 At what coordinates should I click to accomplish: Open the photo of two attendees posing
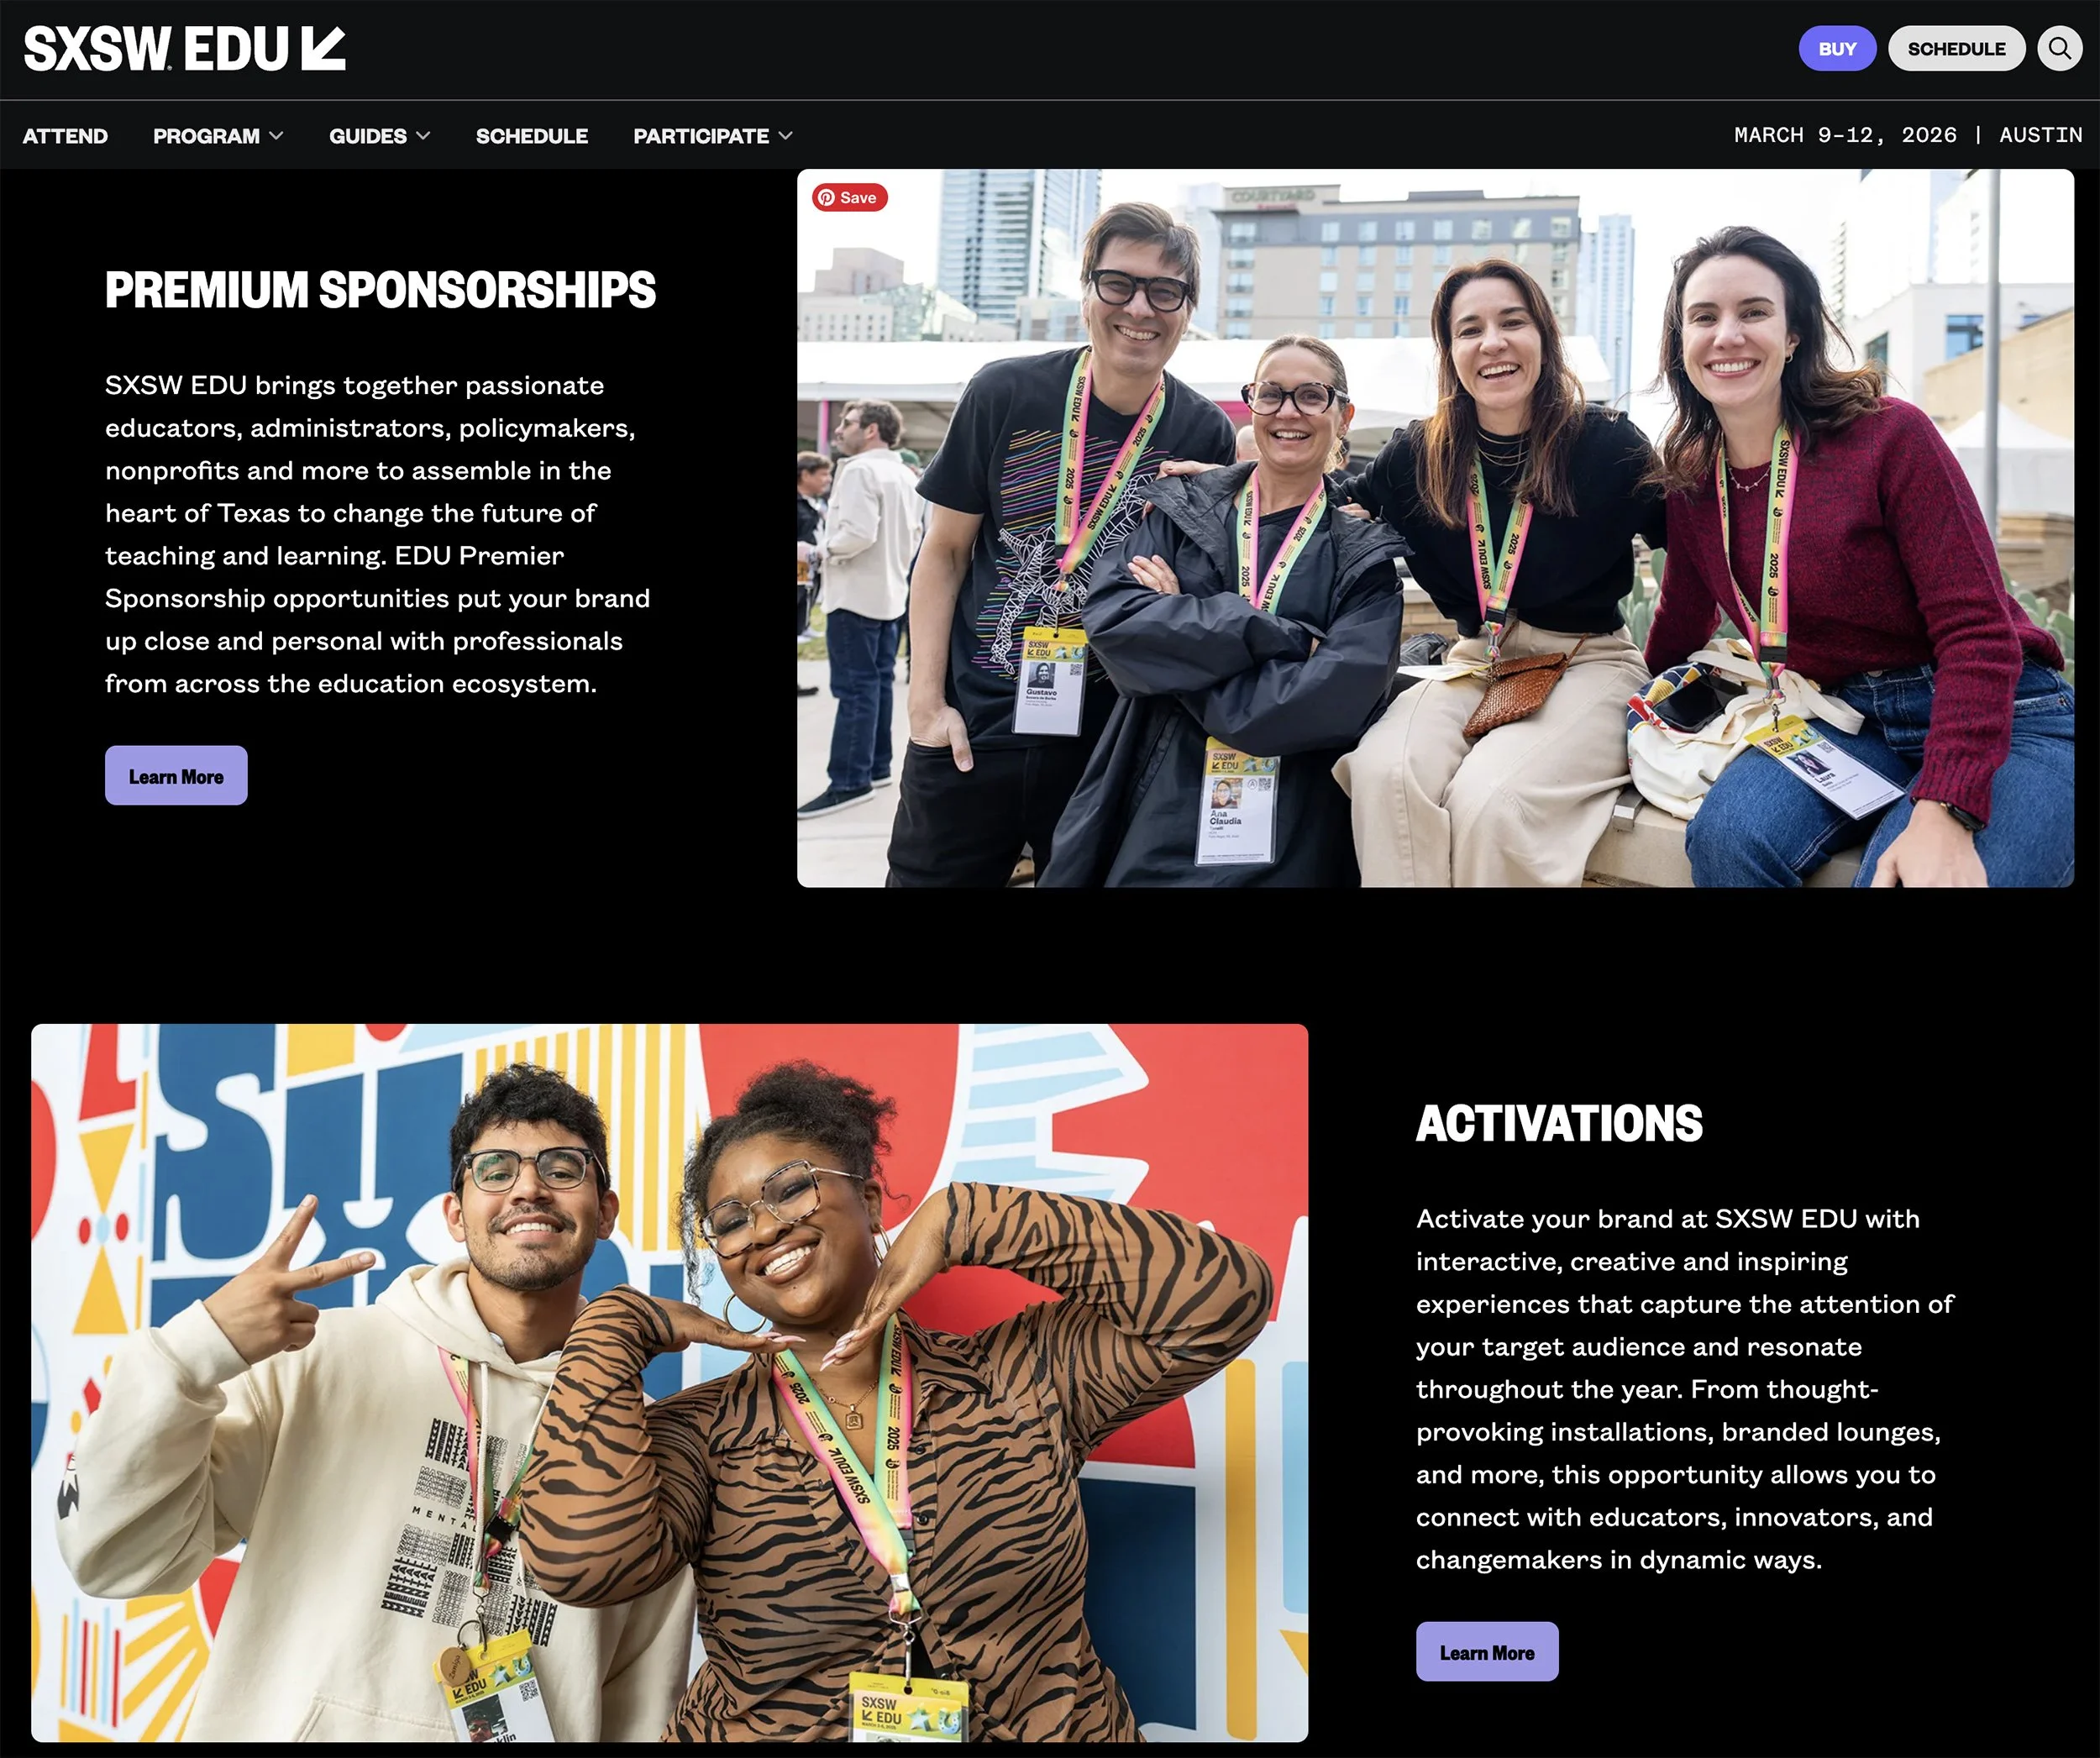coord(669,1382)
